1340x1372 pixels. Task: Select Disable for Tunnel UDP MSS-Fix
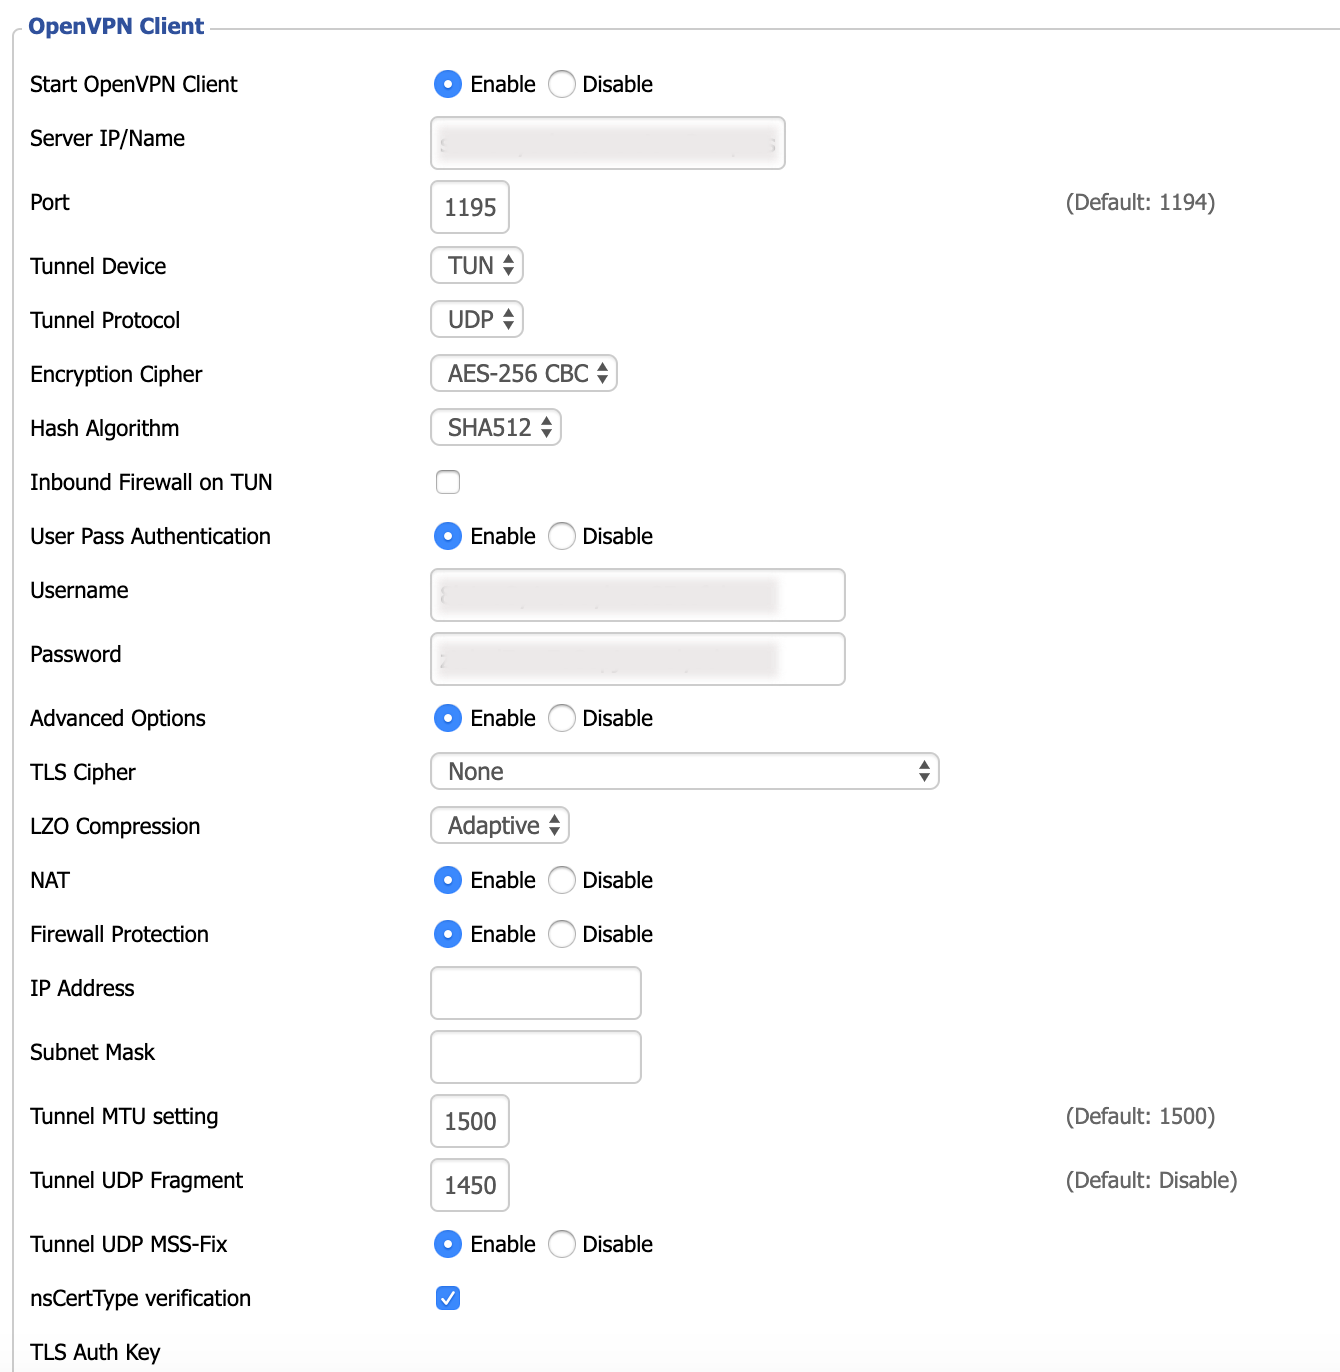pyautogui.click(x=562, y=1244)
